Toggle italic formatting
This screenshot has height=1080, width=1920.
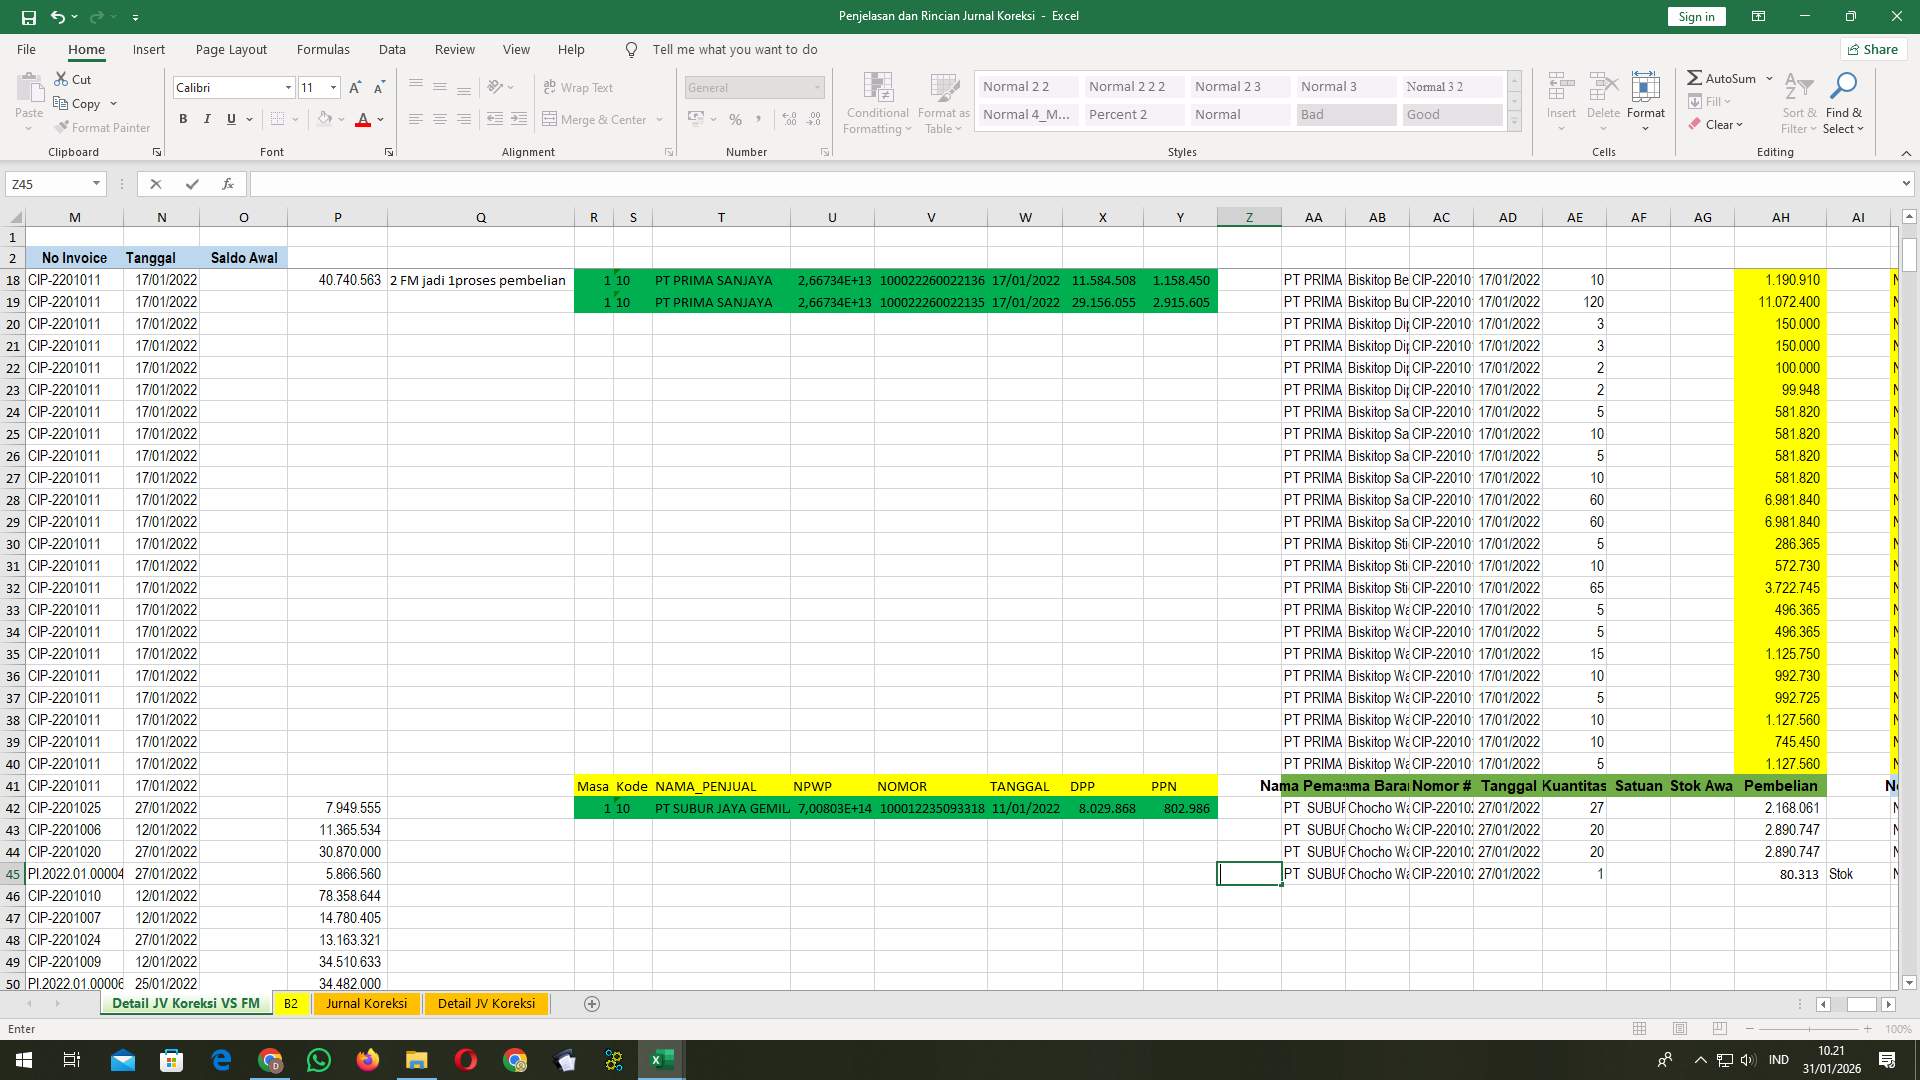click(207, 119)
